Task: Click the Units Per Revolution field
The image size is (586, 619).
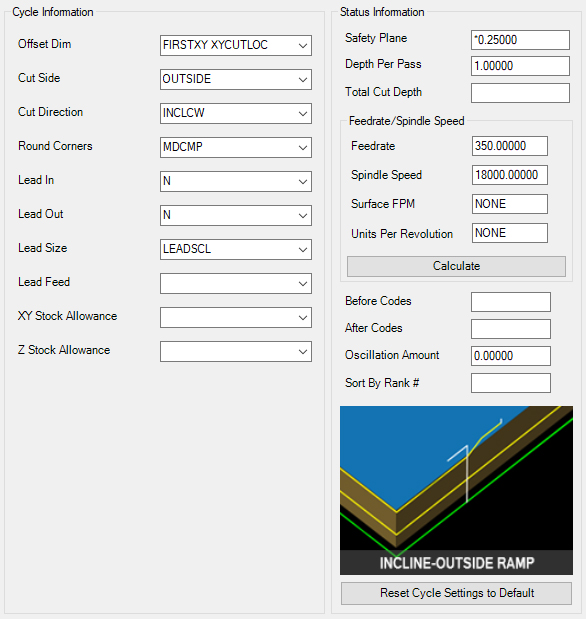Action: pos(509,233)
